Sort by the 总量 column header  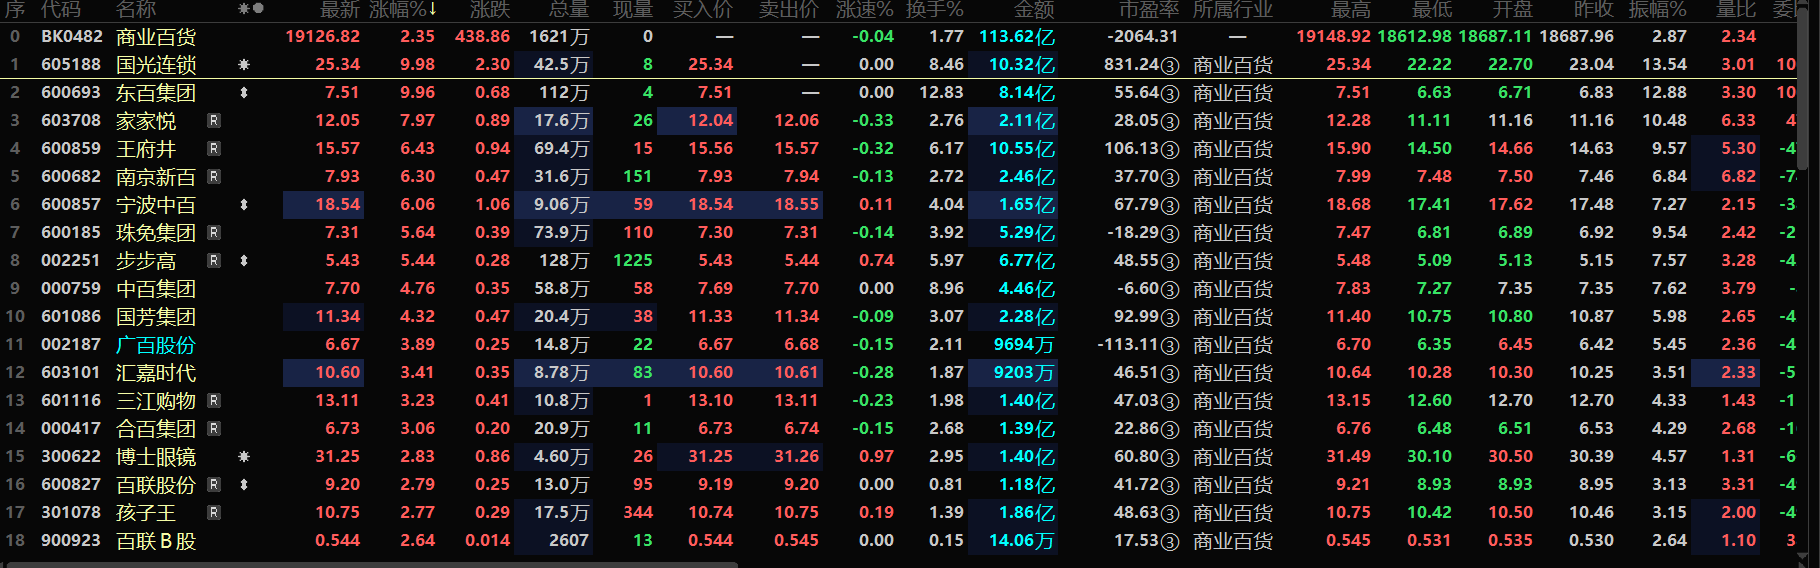tap(569, 9)
